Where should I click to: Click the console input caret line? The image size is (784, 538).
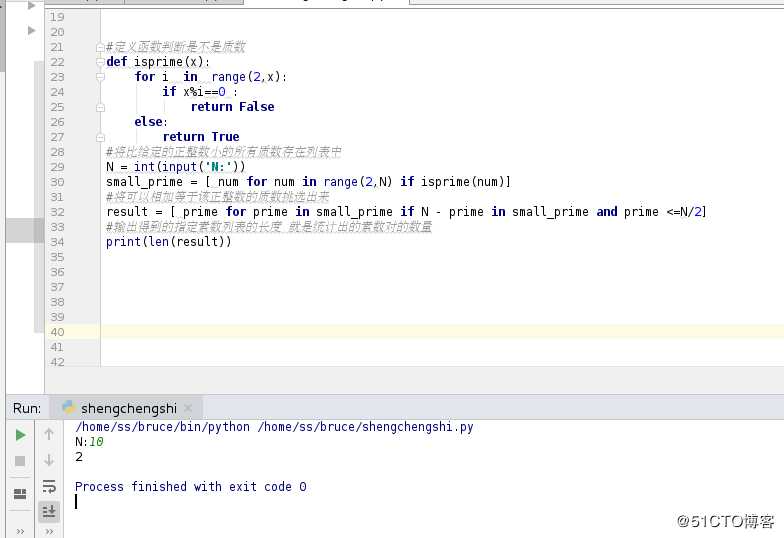(x=76, y=502)
